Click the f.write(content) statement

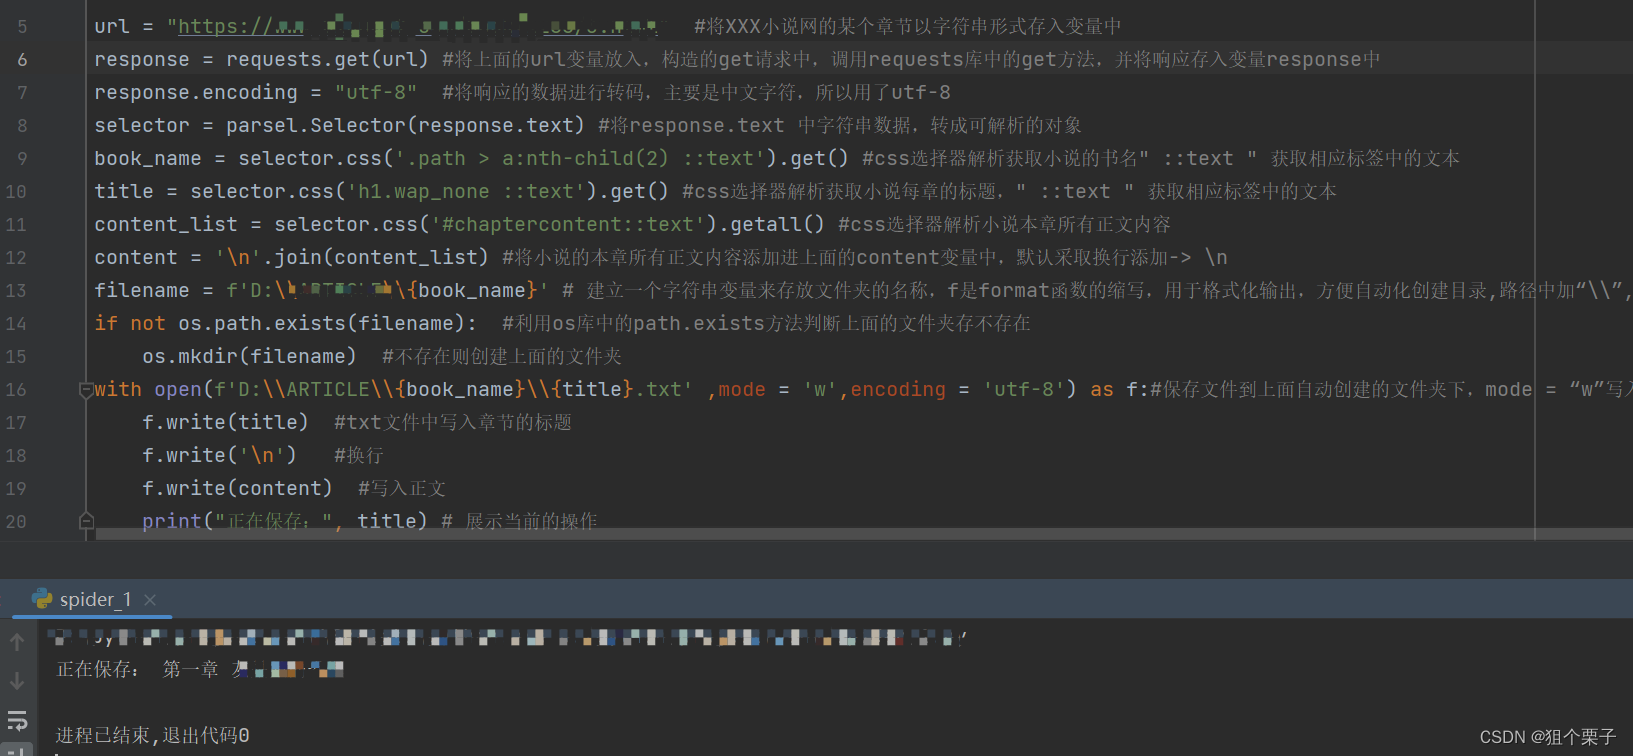coord(238,488)
